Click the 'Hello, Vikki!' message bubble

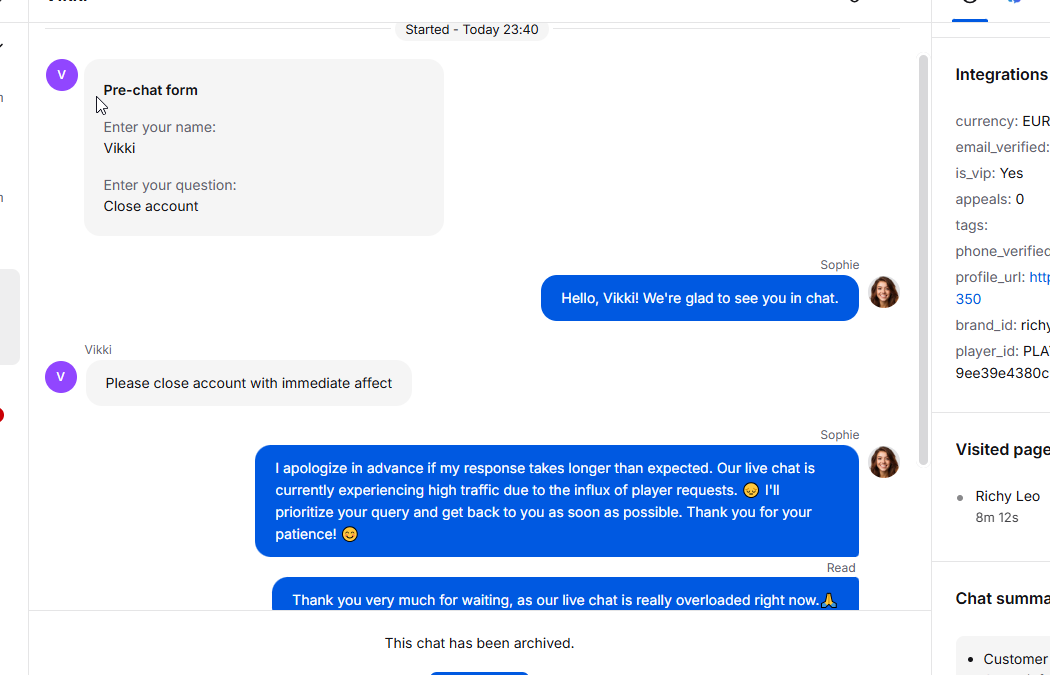click(x=700, y=298)
